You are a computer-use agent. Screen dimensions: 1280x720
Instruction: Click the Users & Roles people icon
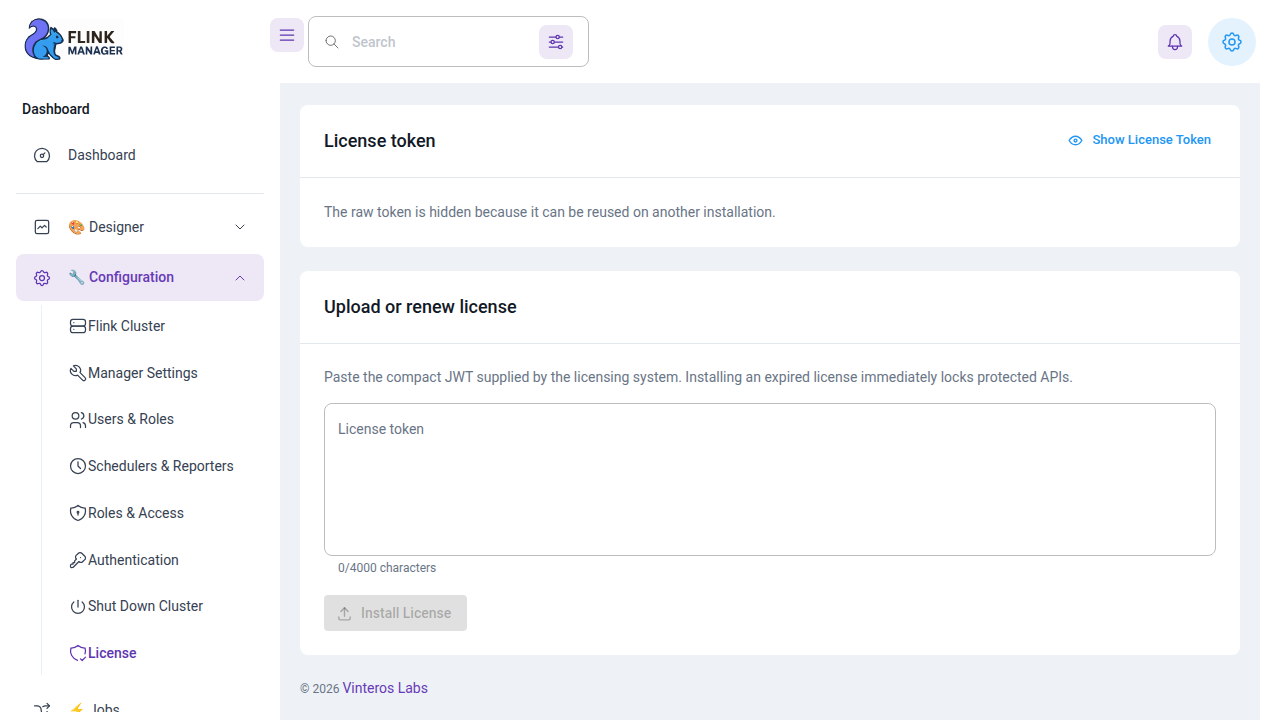click(78, 420)
